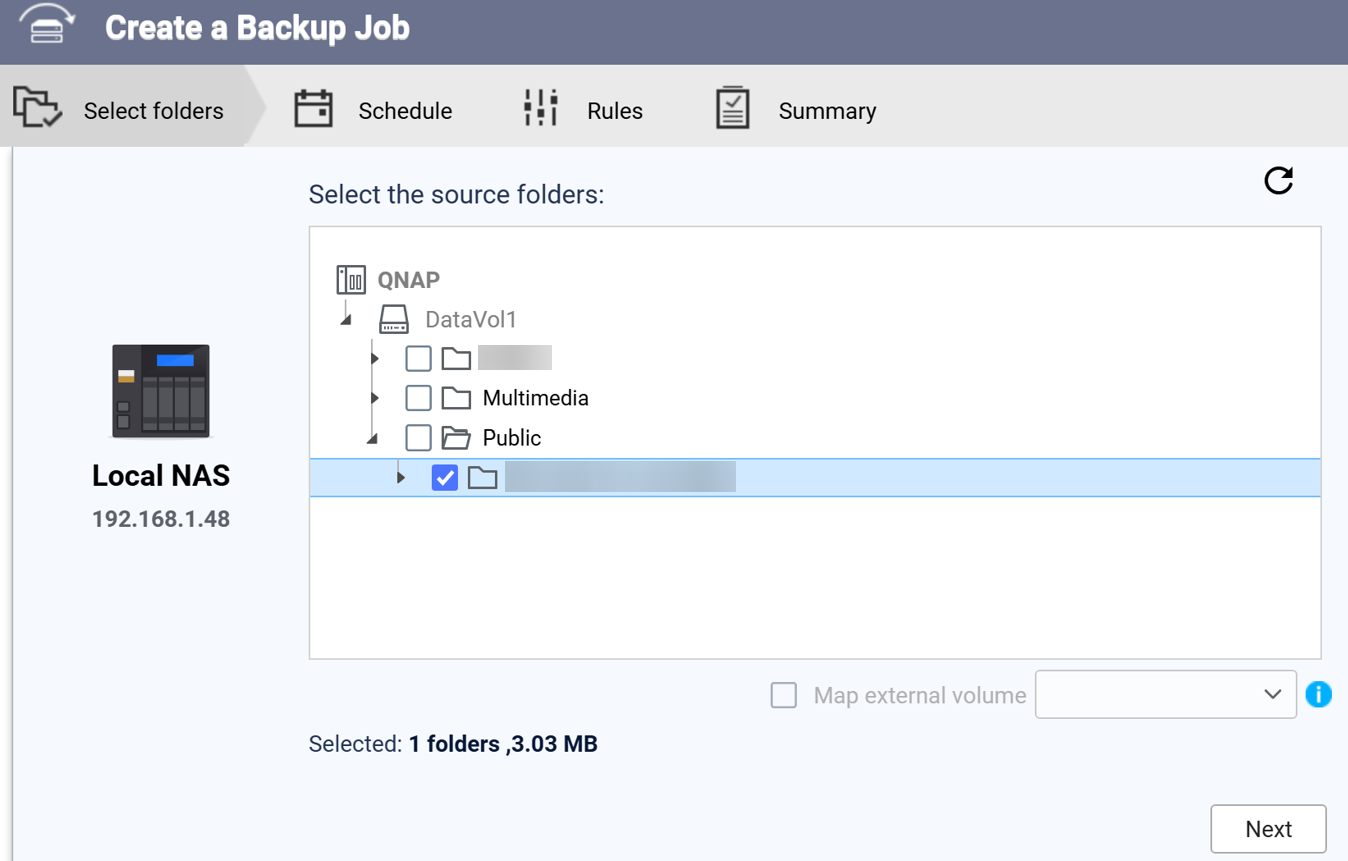The image size is (1348, 861).
Task: Open the external volume dropdown
Action: pos(1165,694)
